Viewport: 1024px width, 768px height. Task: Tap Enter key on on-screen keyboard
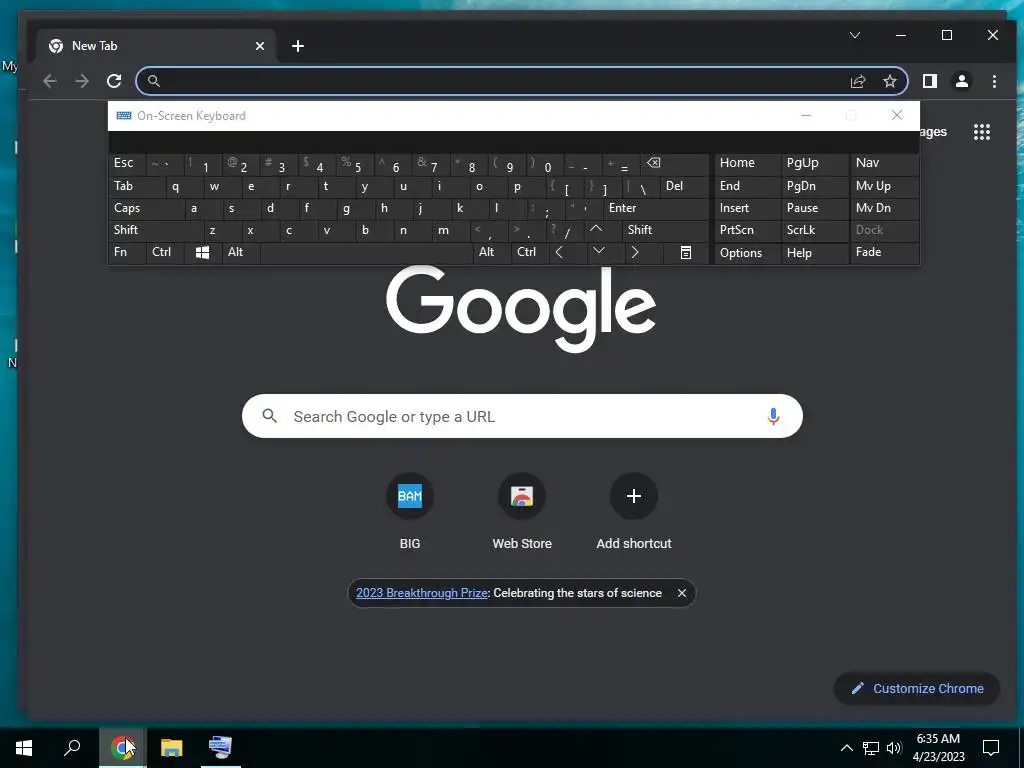(x=656, y=208)
